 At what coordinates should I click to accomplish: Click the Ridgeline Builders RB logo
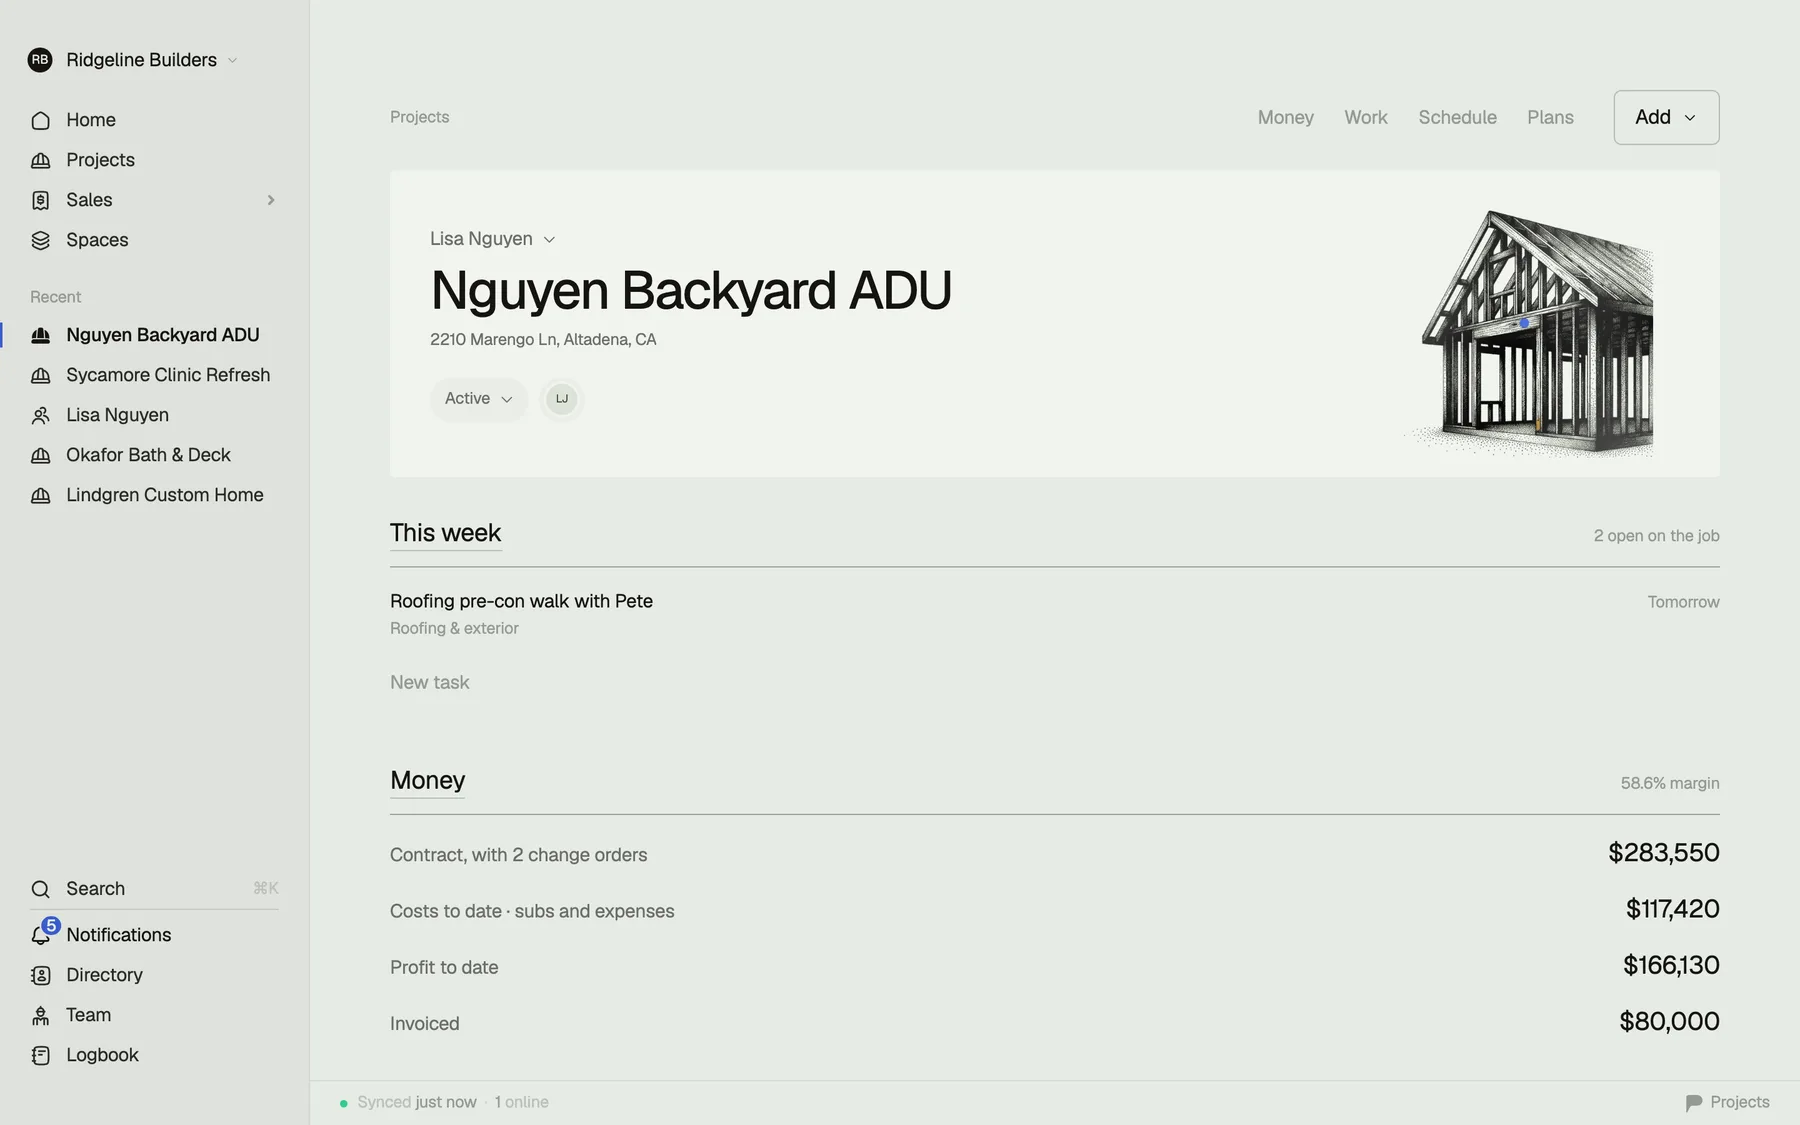point(40,60)
